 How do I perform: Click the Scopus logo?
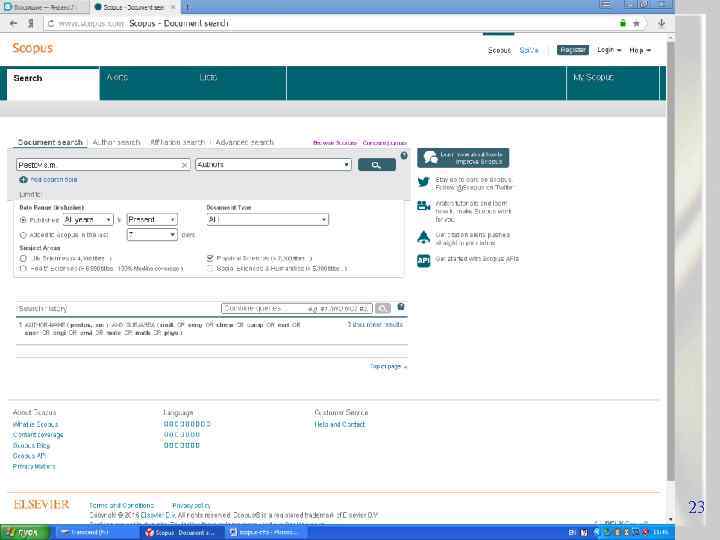click(x=33, y=48)
